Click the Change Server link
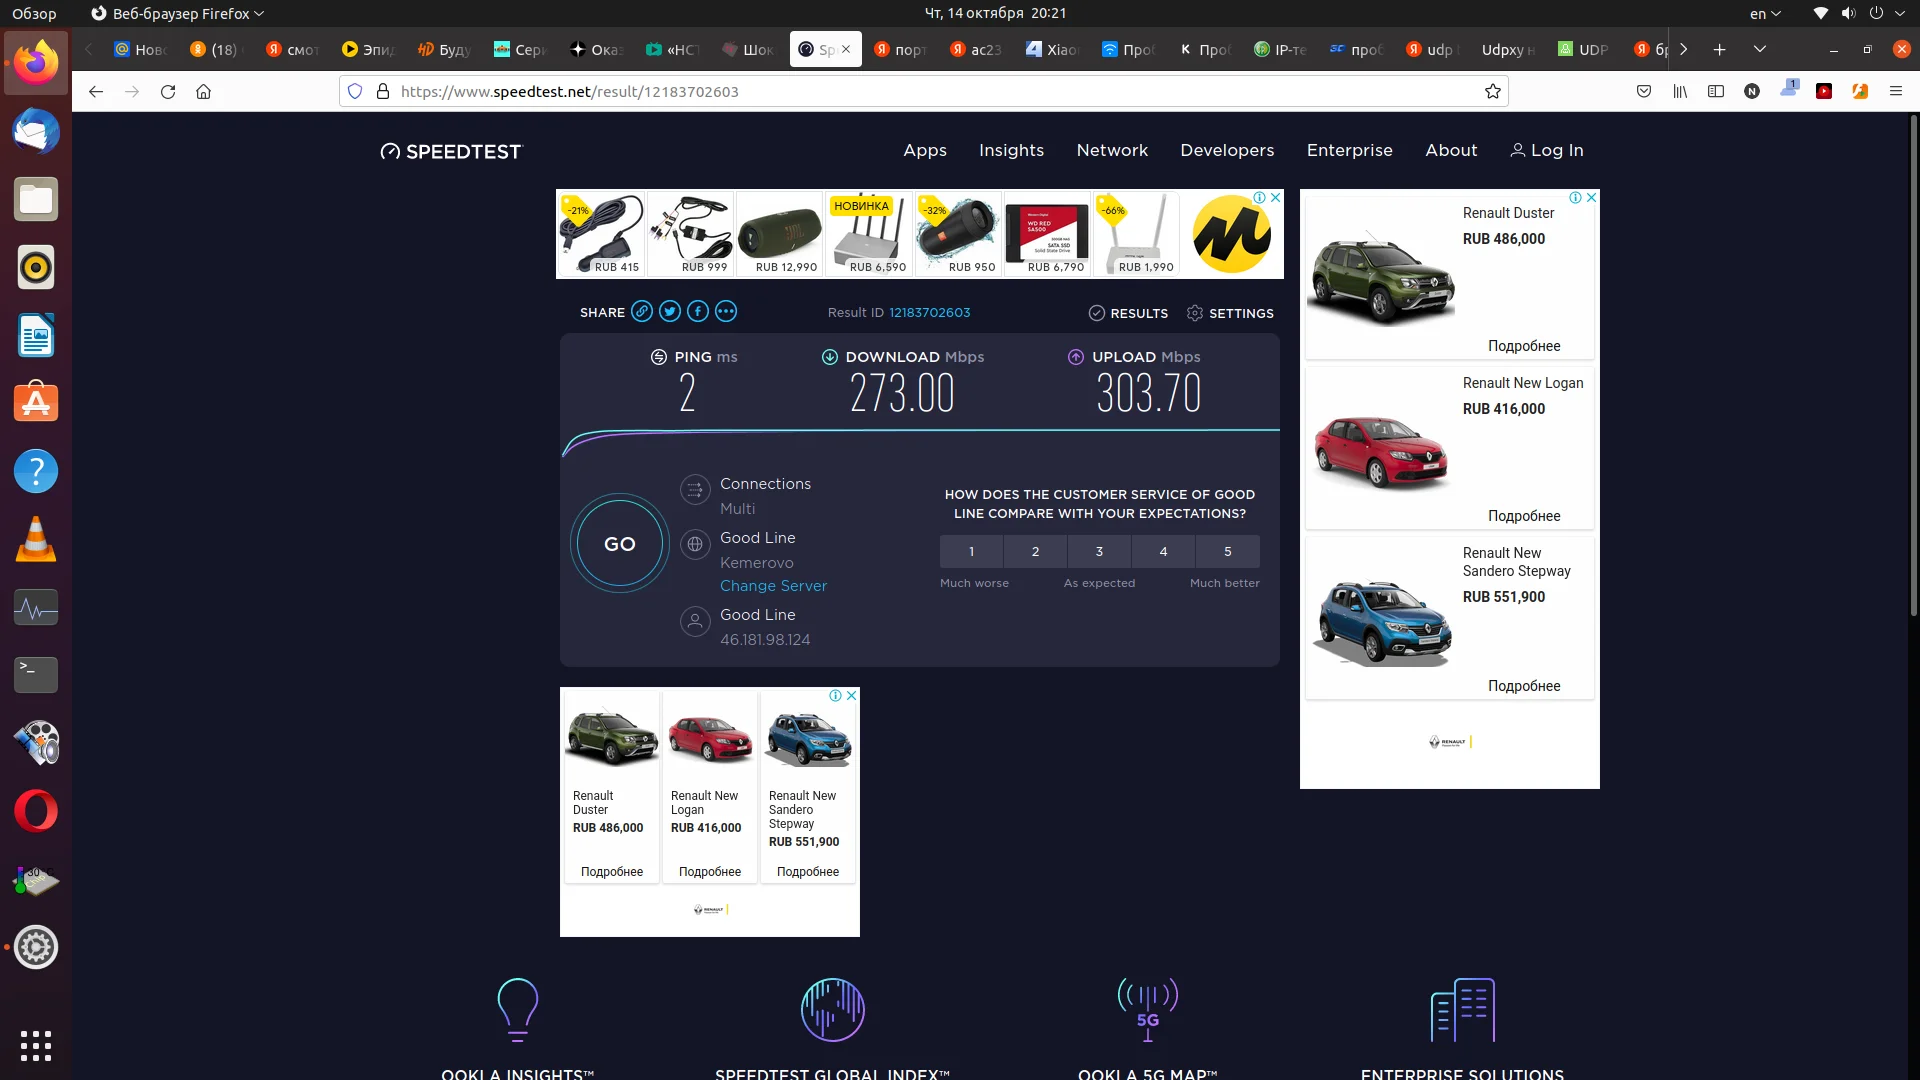This screenshot has width=1920, height=1080. [773, 586]
